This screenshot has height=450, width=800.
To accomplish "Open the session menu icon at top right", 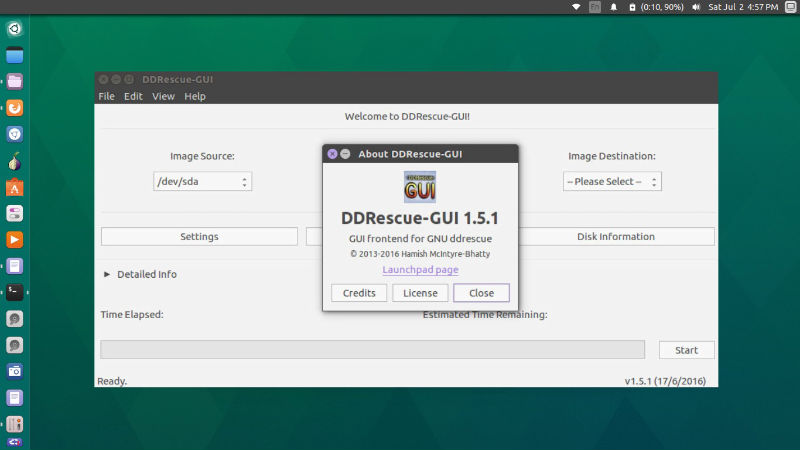I will (791, 7).
